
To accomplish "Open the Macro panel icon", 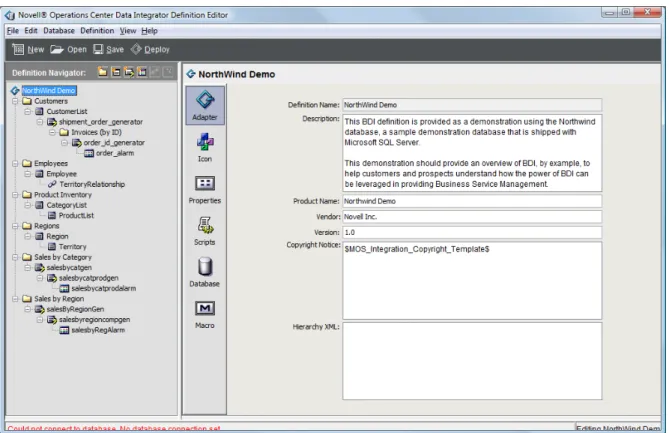I will (x=205, y=314).
